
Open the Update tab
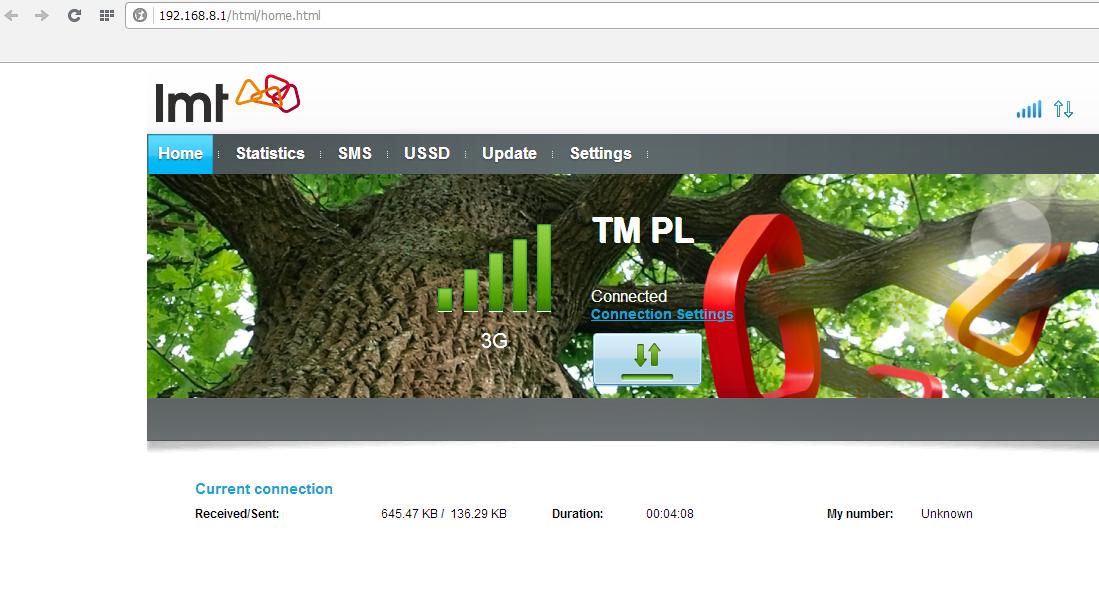(509, 154)
